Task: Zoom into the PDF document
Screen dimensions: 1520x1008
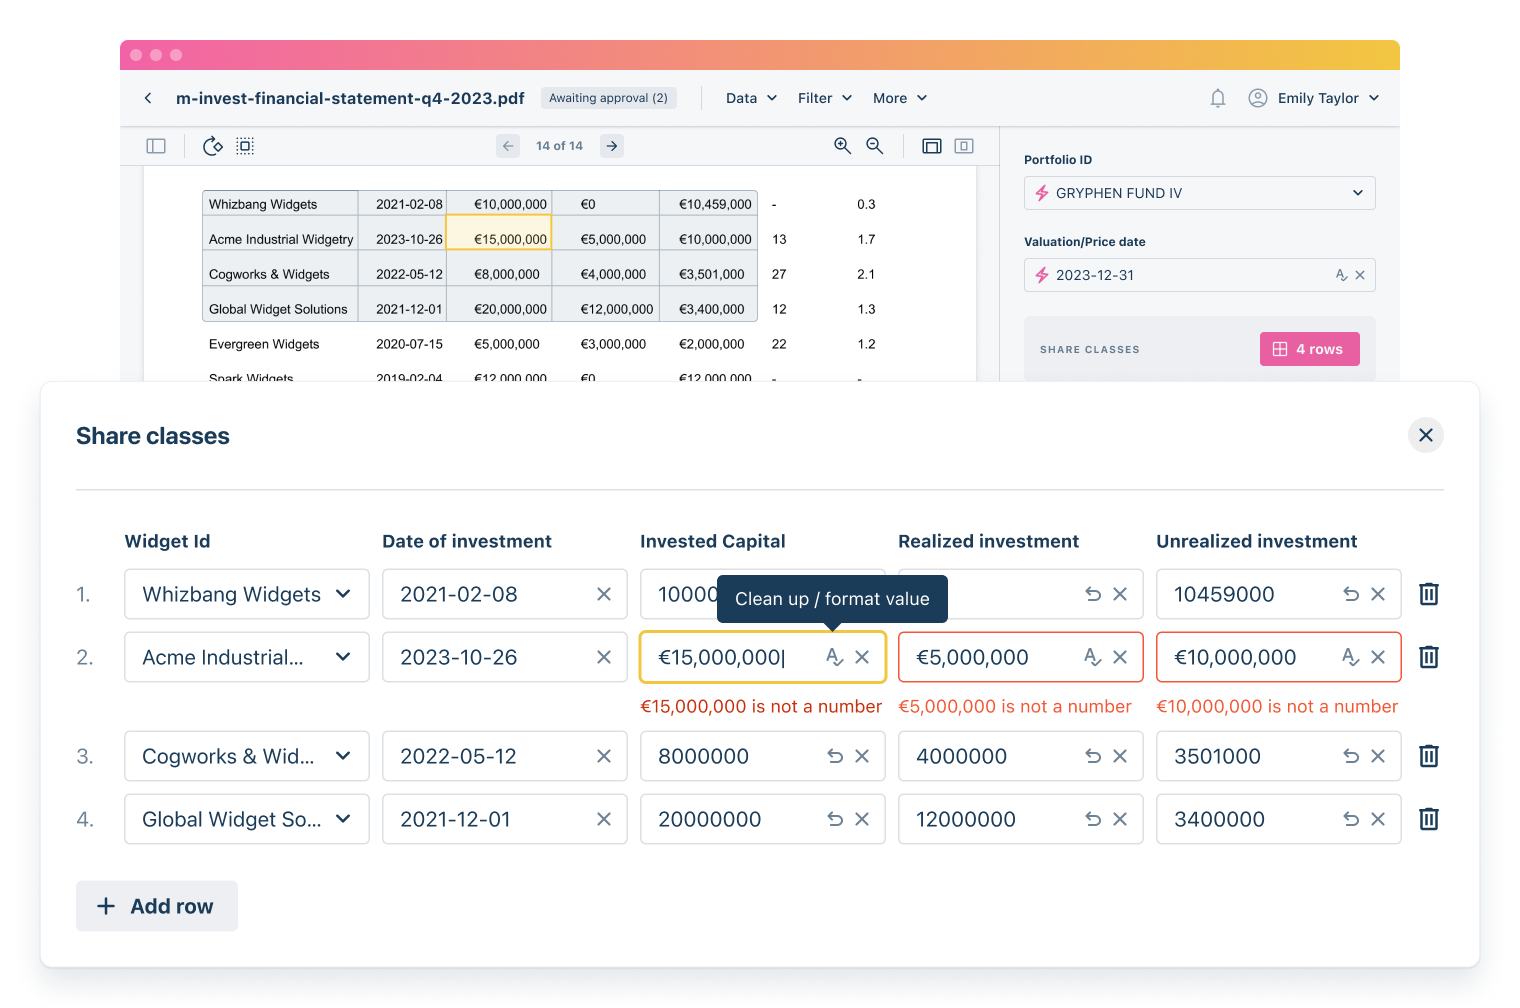Action: 843,145
